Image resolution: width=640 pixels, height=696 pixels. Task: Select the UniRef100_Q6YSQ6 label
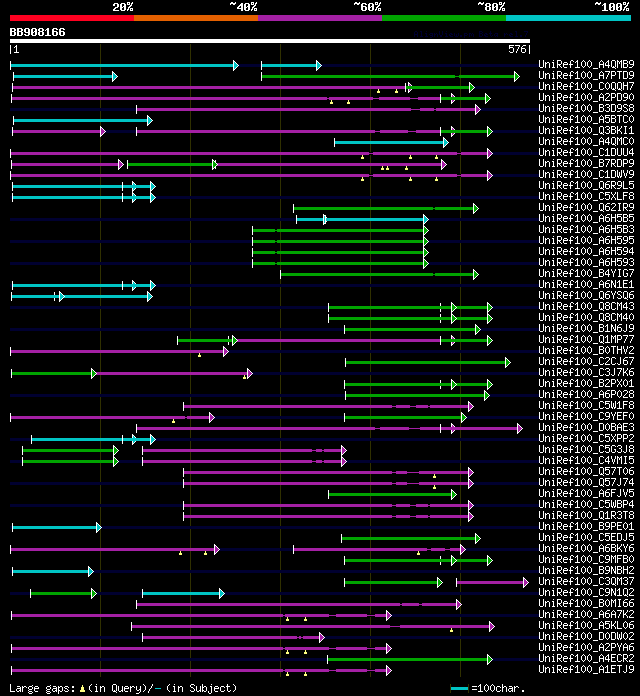pyautogui.click(x=586, y=295)
